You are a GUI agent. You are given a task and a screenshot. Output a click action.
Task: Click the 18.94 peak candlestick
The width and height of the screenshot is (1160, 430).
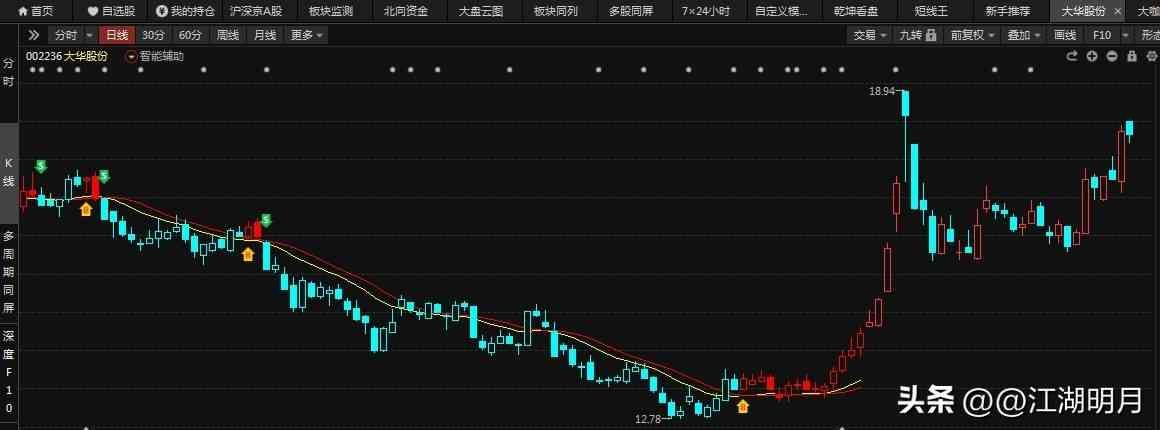[x=905, y=103]
